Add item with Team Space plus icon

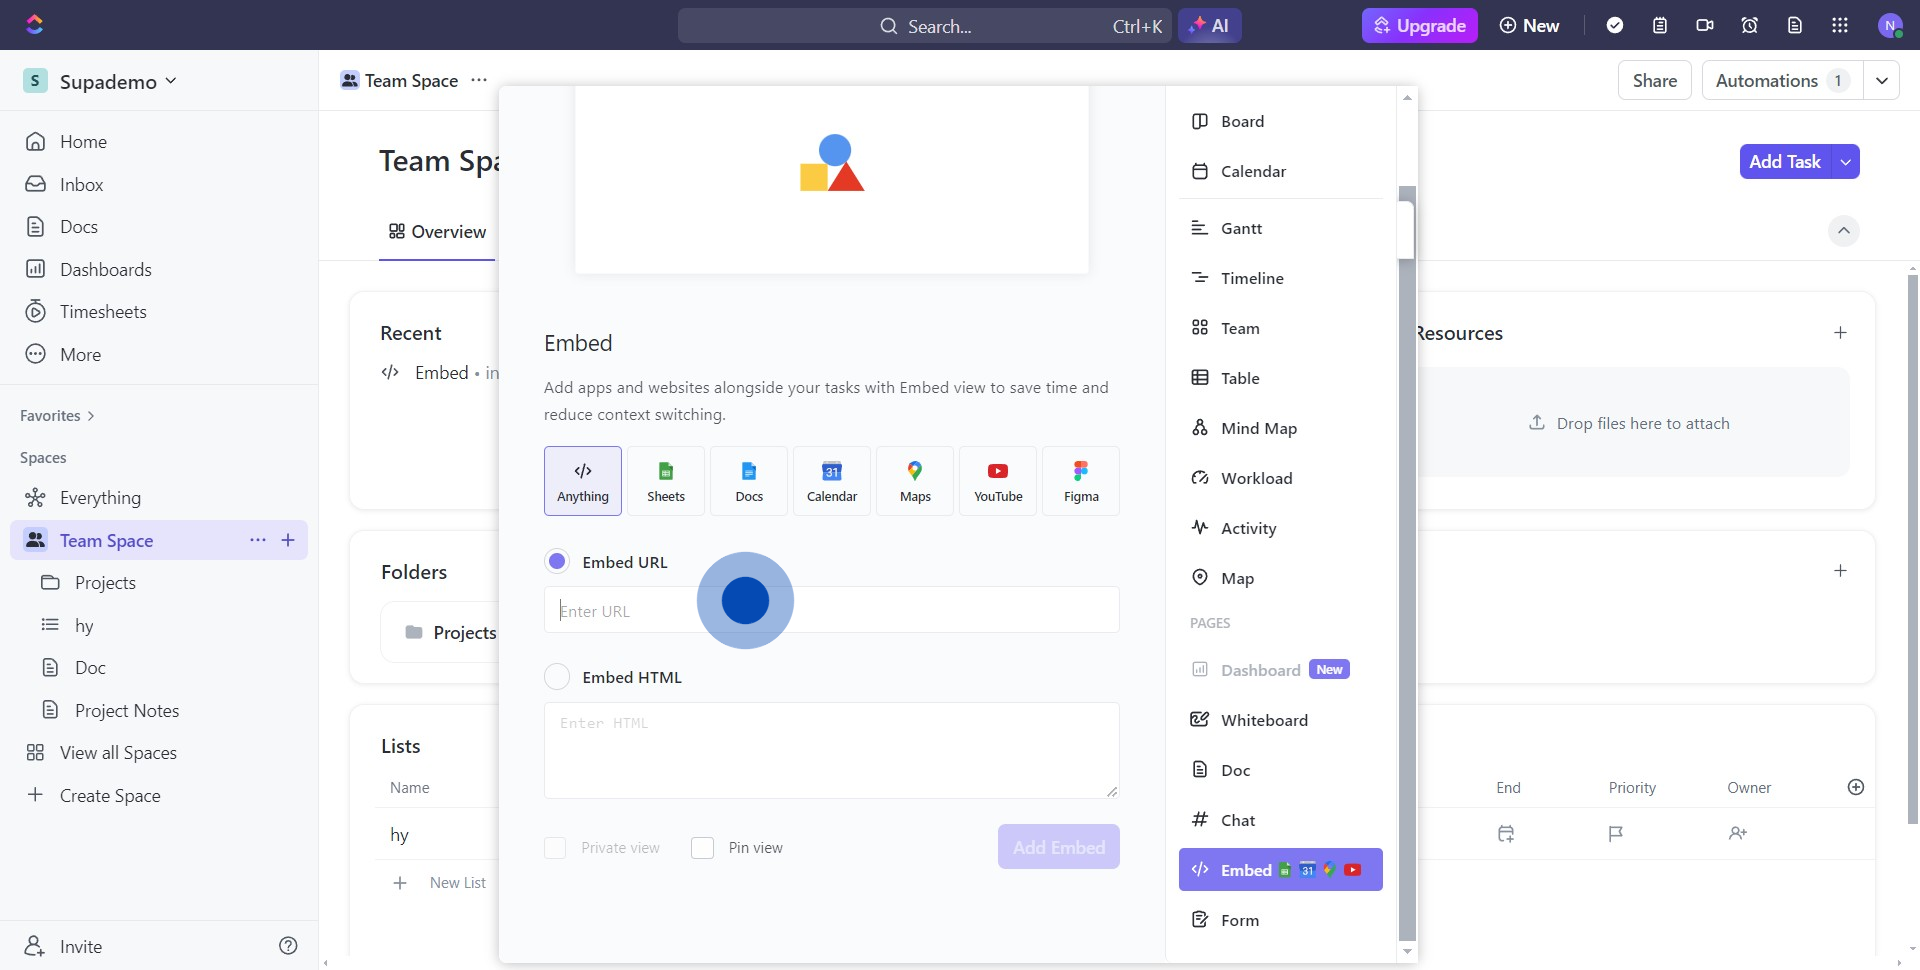pyautogui.click(x=288, y=540)
